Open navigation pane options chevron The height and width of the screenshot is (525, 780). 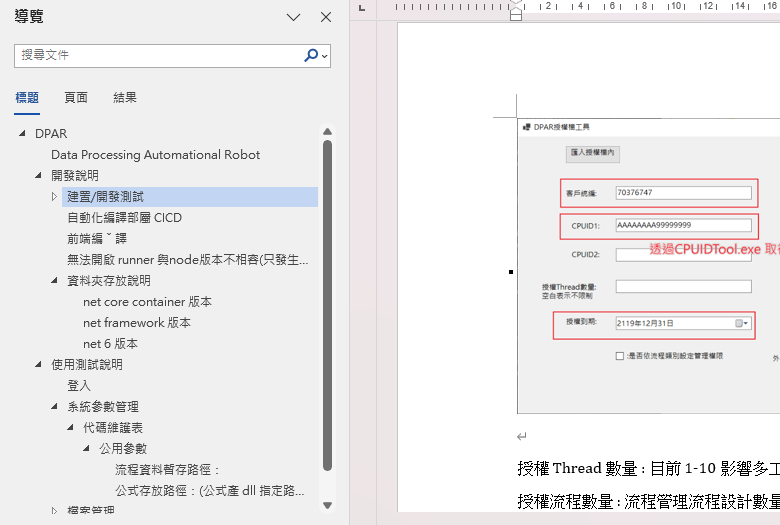293,17
